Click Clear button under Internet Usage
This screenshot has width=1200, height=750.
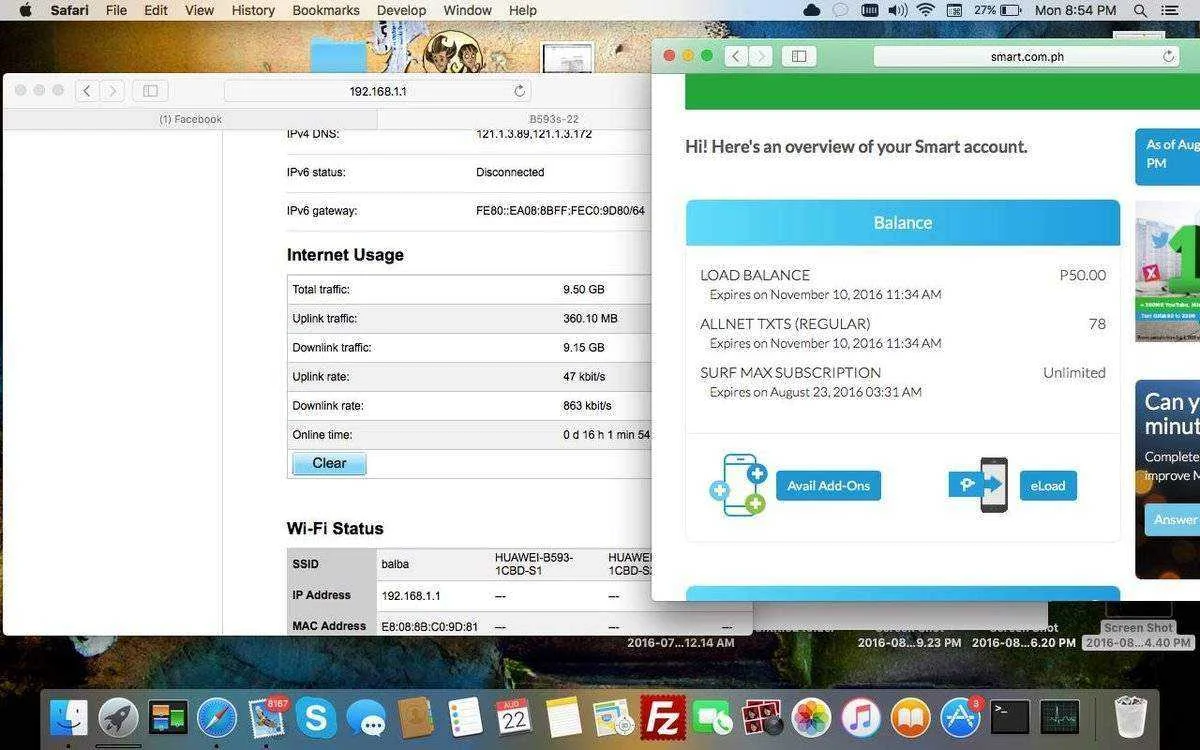tap(329, 463)
